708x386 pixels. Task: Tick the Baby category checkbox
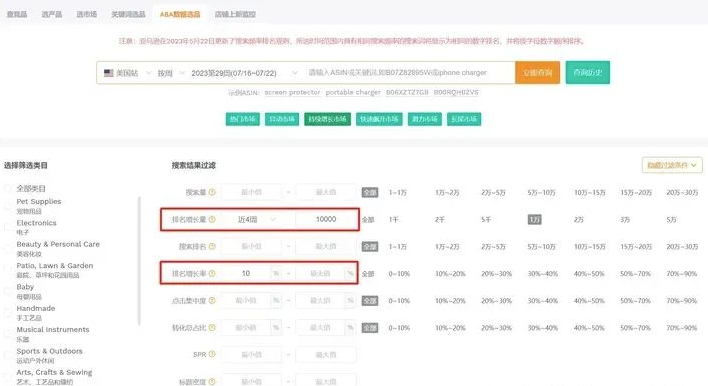tap(8, 291)
